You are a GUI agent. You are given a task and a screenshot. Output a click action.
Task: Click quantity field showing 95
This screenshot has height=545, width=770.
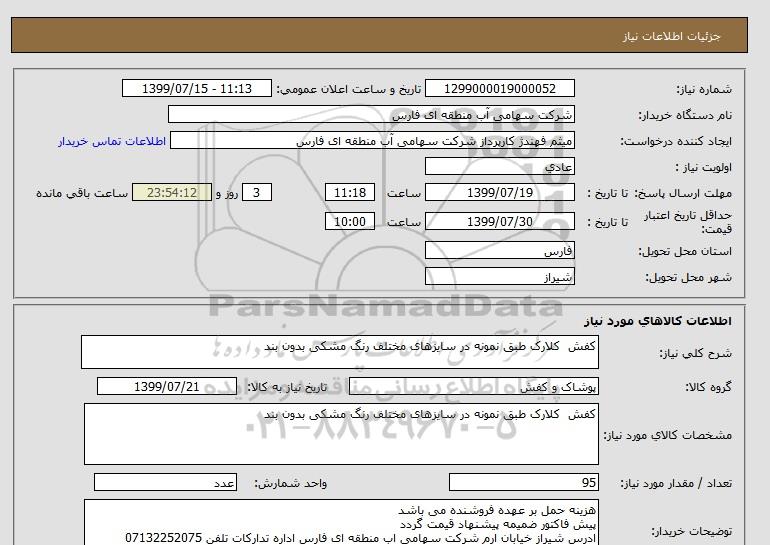(523, 482)
